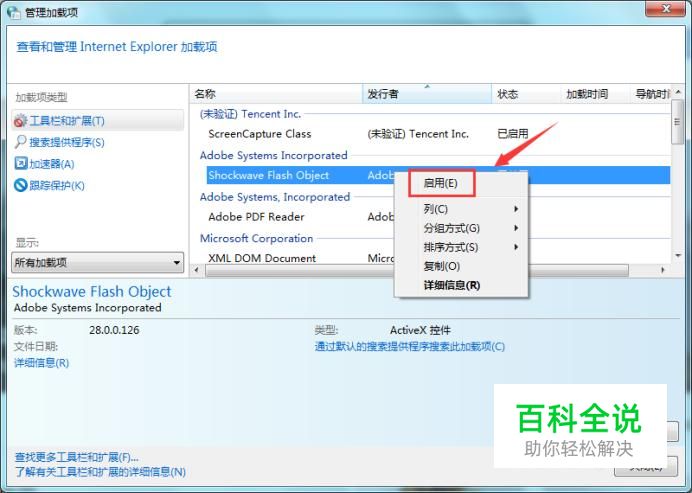Click horizontal scrollbar right arrow

pyautogui.click(x=662, y=270)
